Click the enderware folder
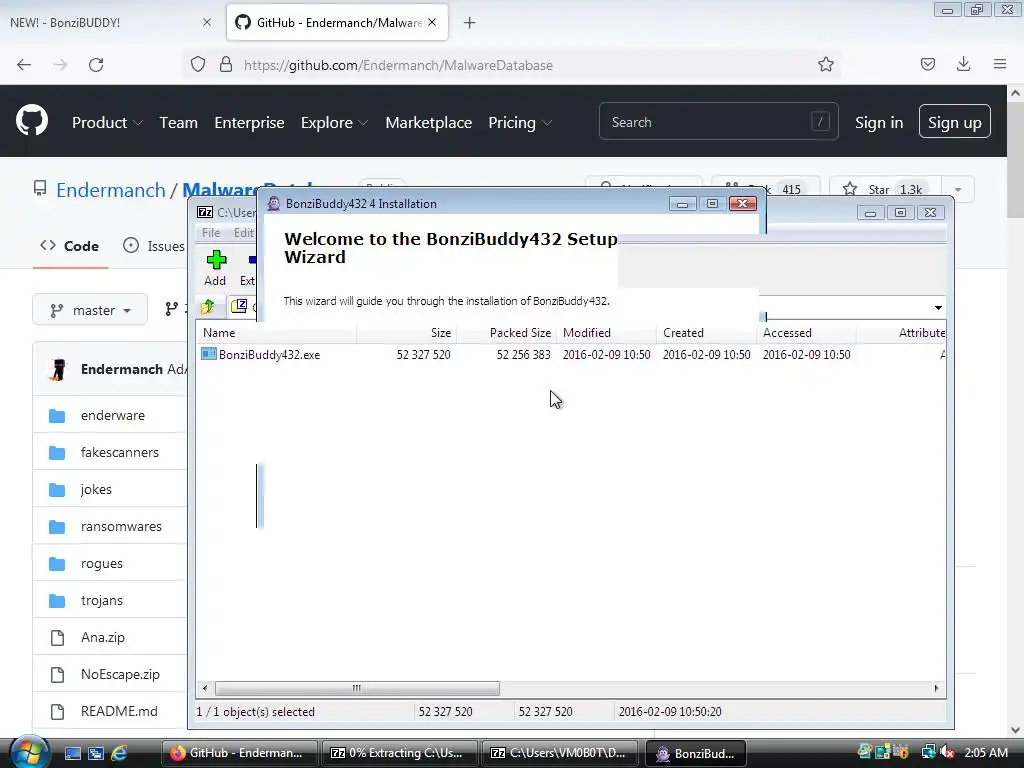The height and width of the screenshot is (768, 1024). pos(113,415)
